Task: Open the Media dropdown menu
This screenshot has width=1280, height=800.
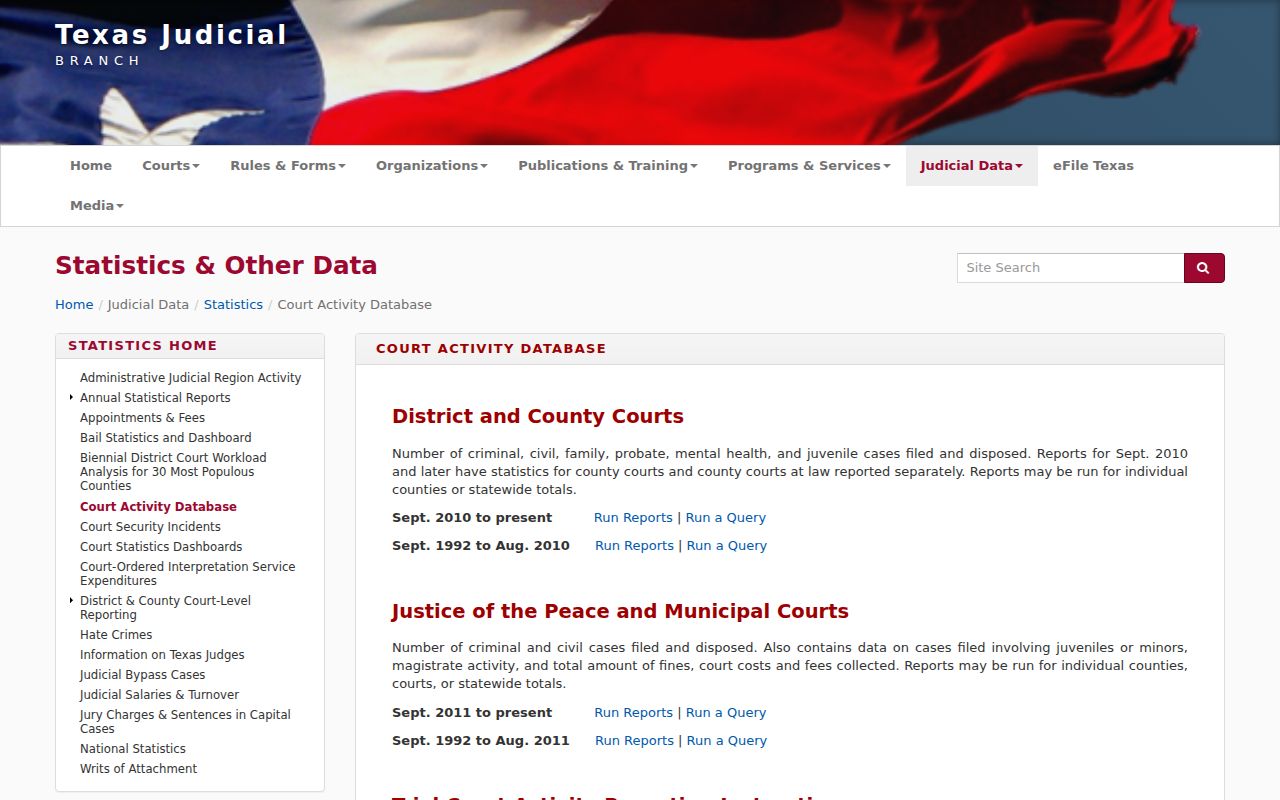Action: click(97, 206)
